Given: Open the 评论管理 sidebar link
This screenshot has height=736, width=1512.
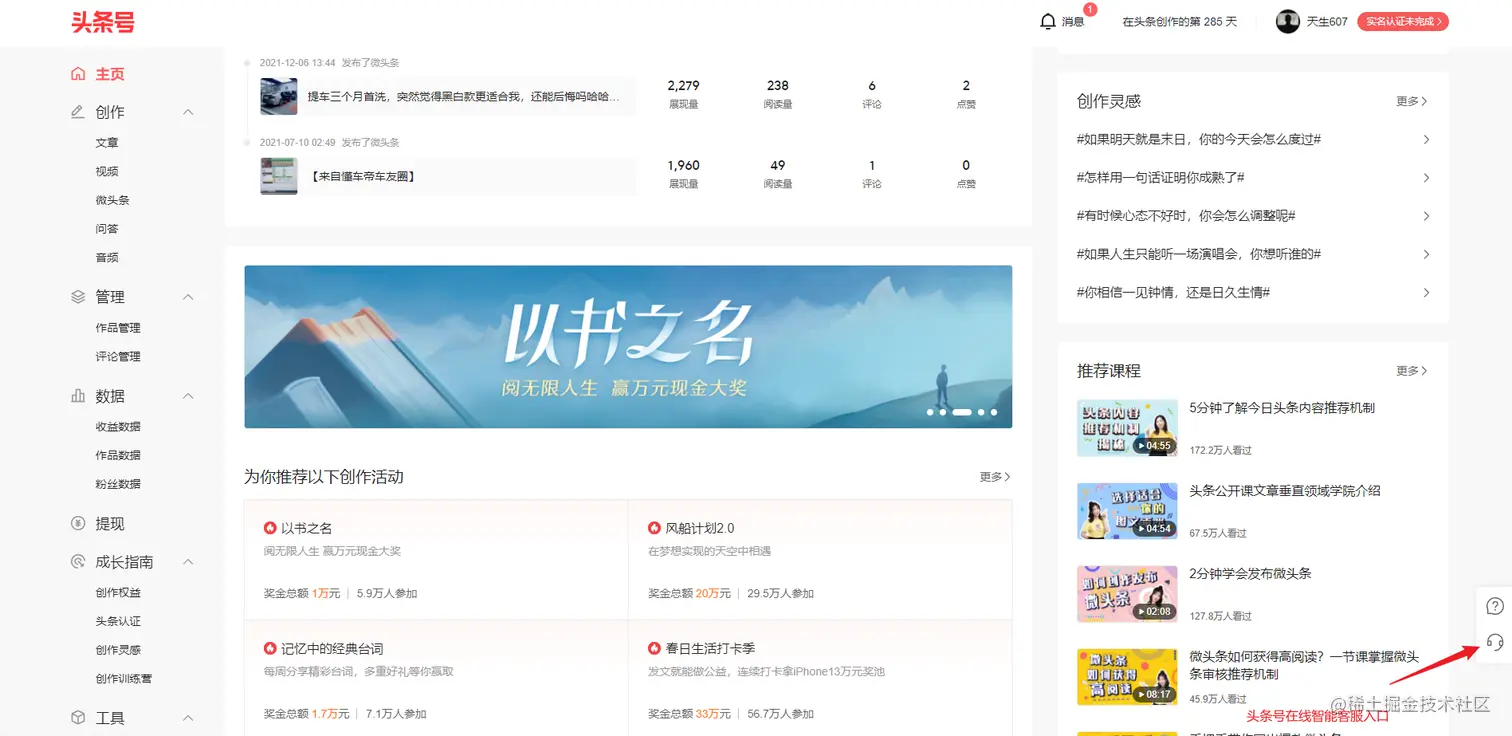Looking at the screenshot, I should [x=118, y=357].
